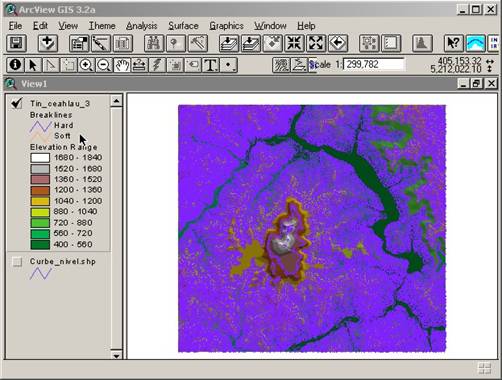Uncheck the Tin_ceahlau_3 theme visibility box
This screenshot has height=380, width=502.
[17, 103]
